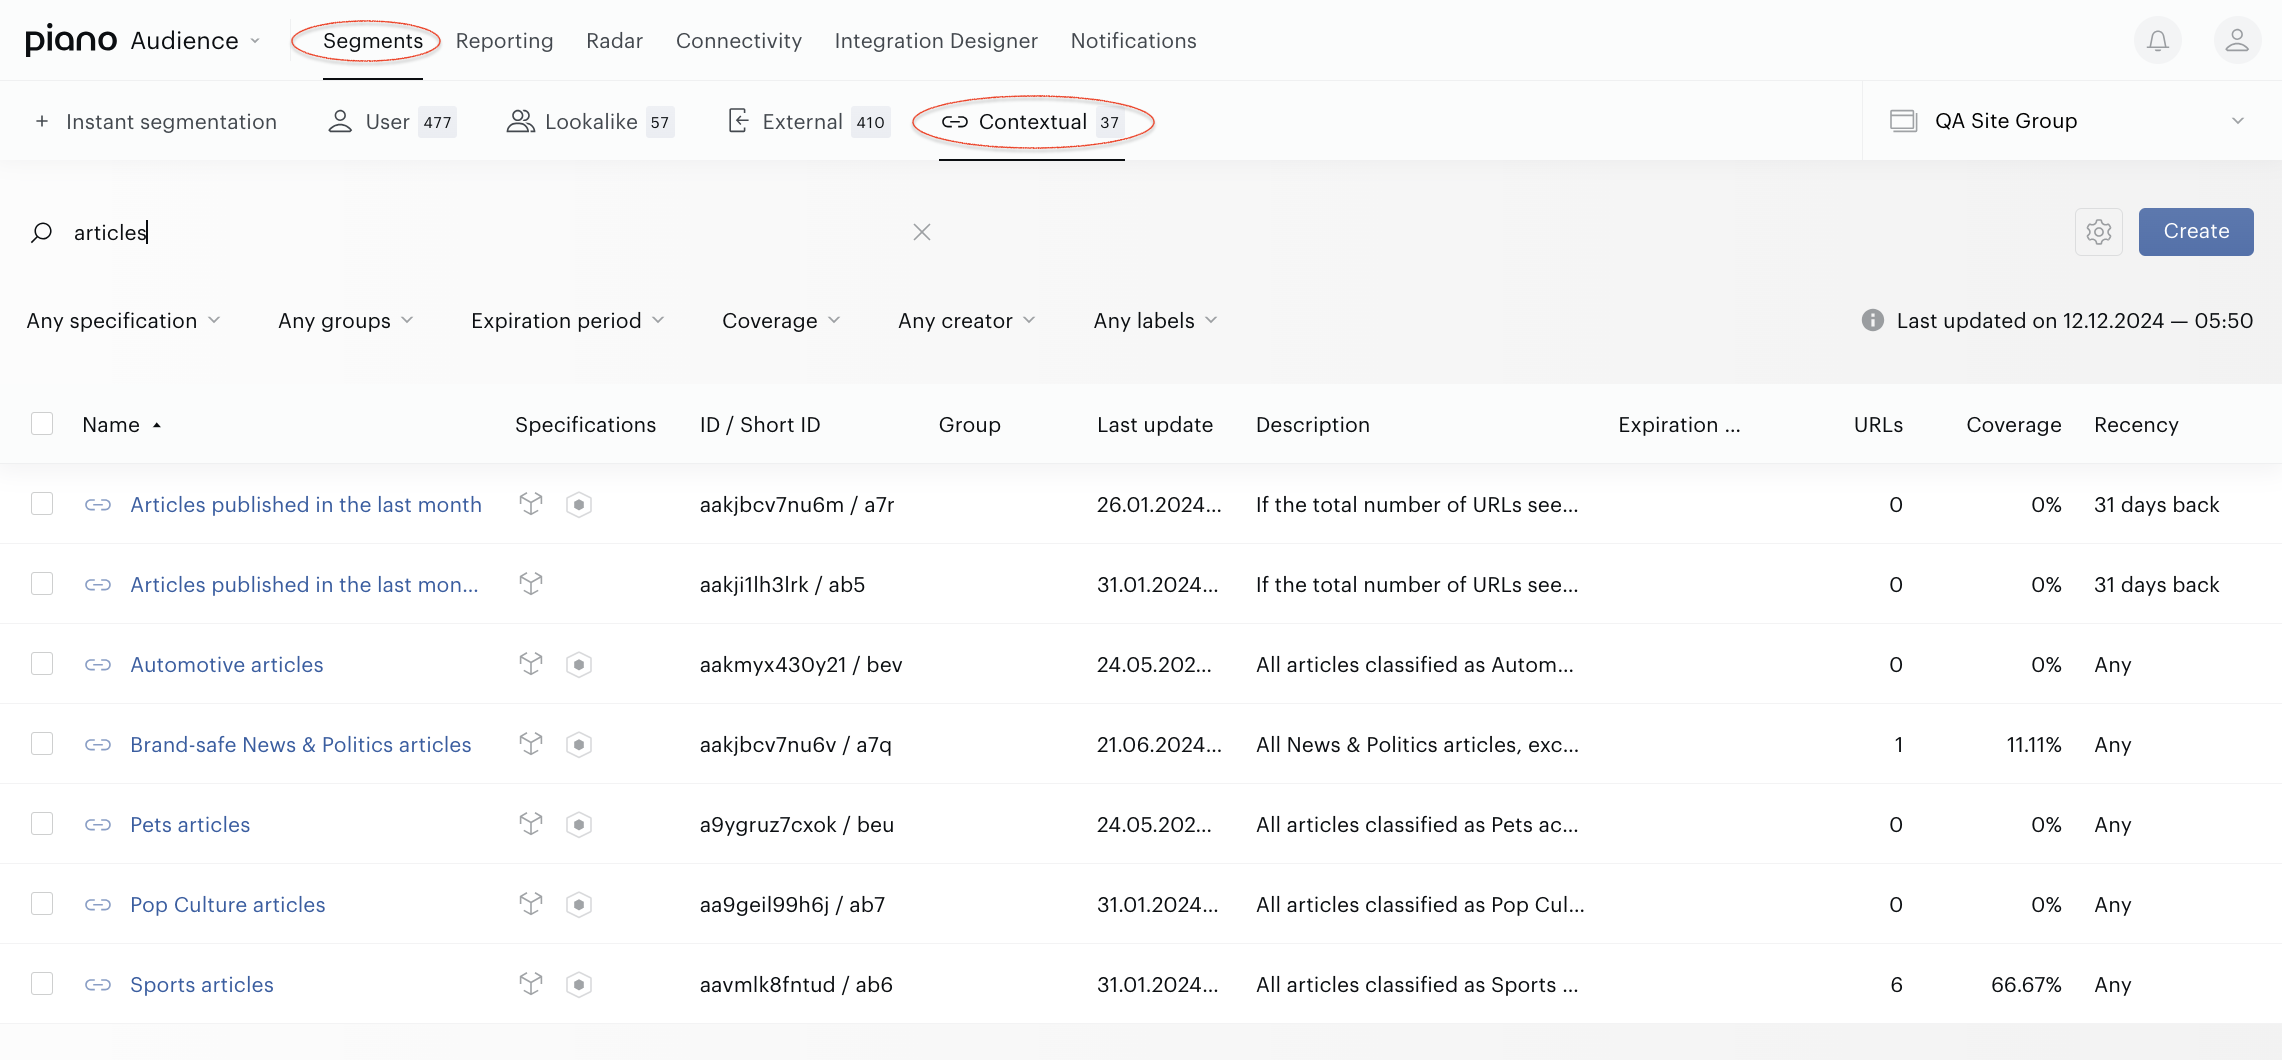This screenshot has width=2282, height=1060.
Task: Open the Brand-safe News & Politics articles link
Action: point(300,745)
